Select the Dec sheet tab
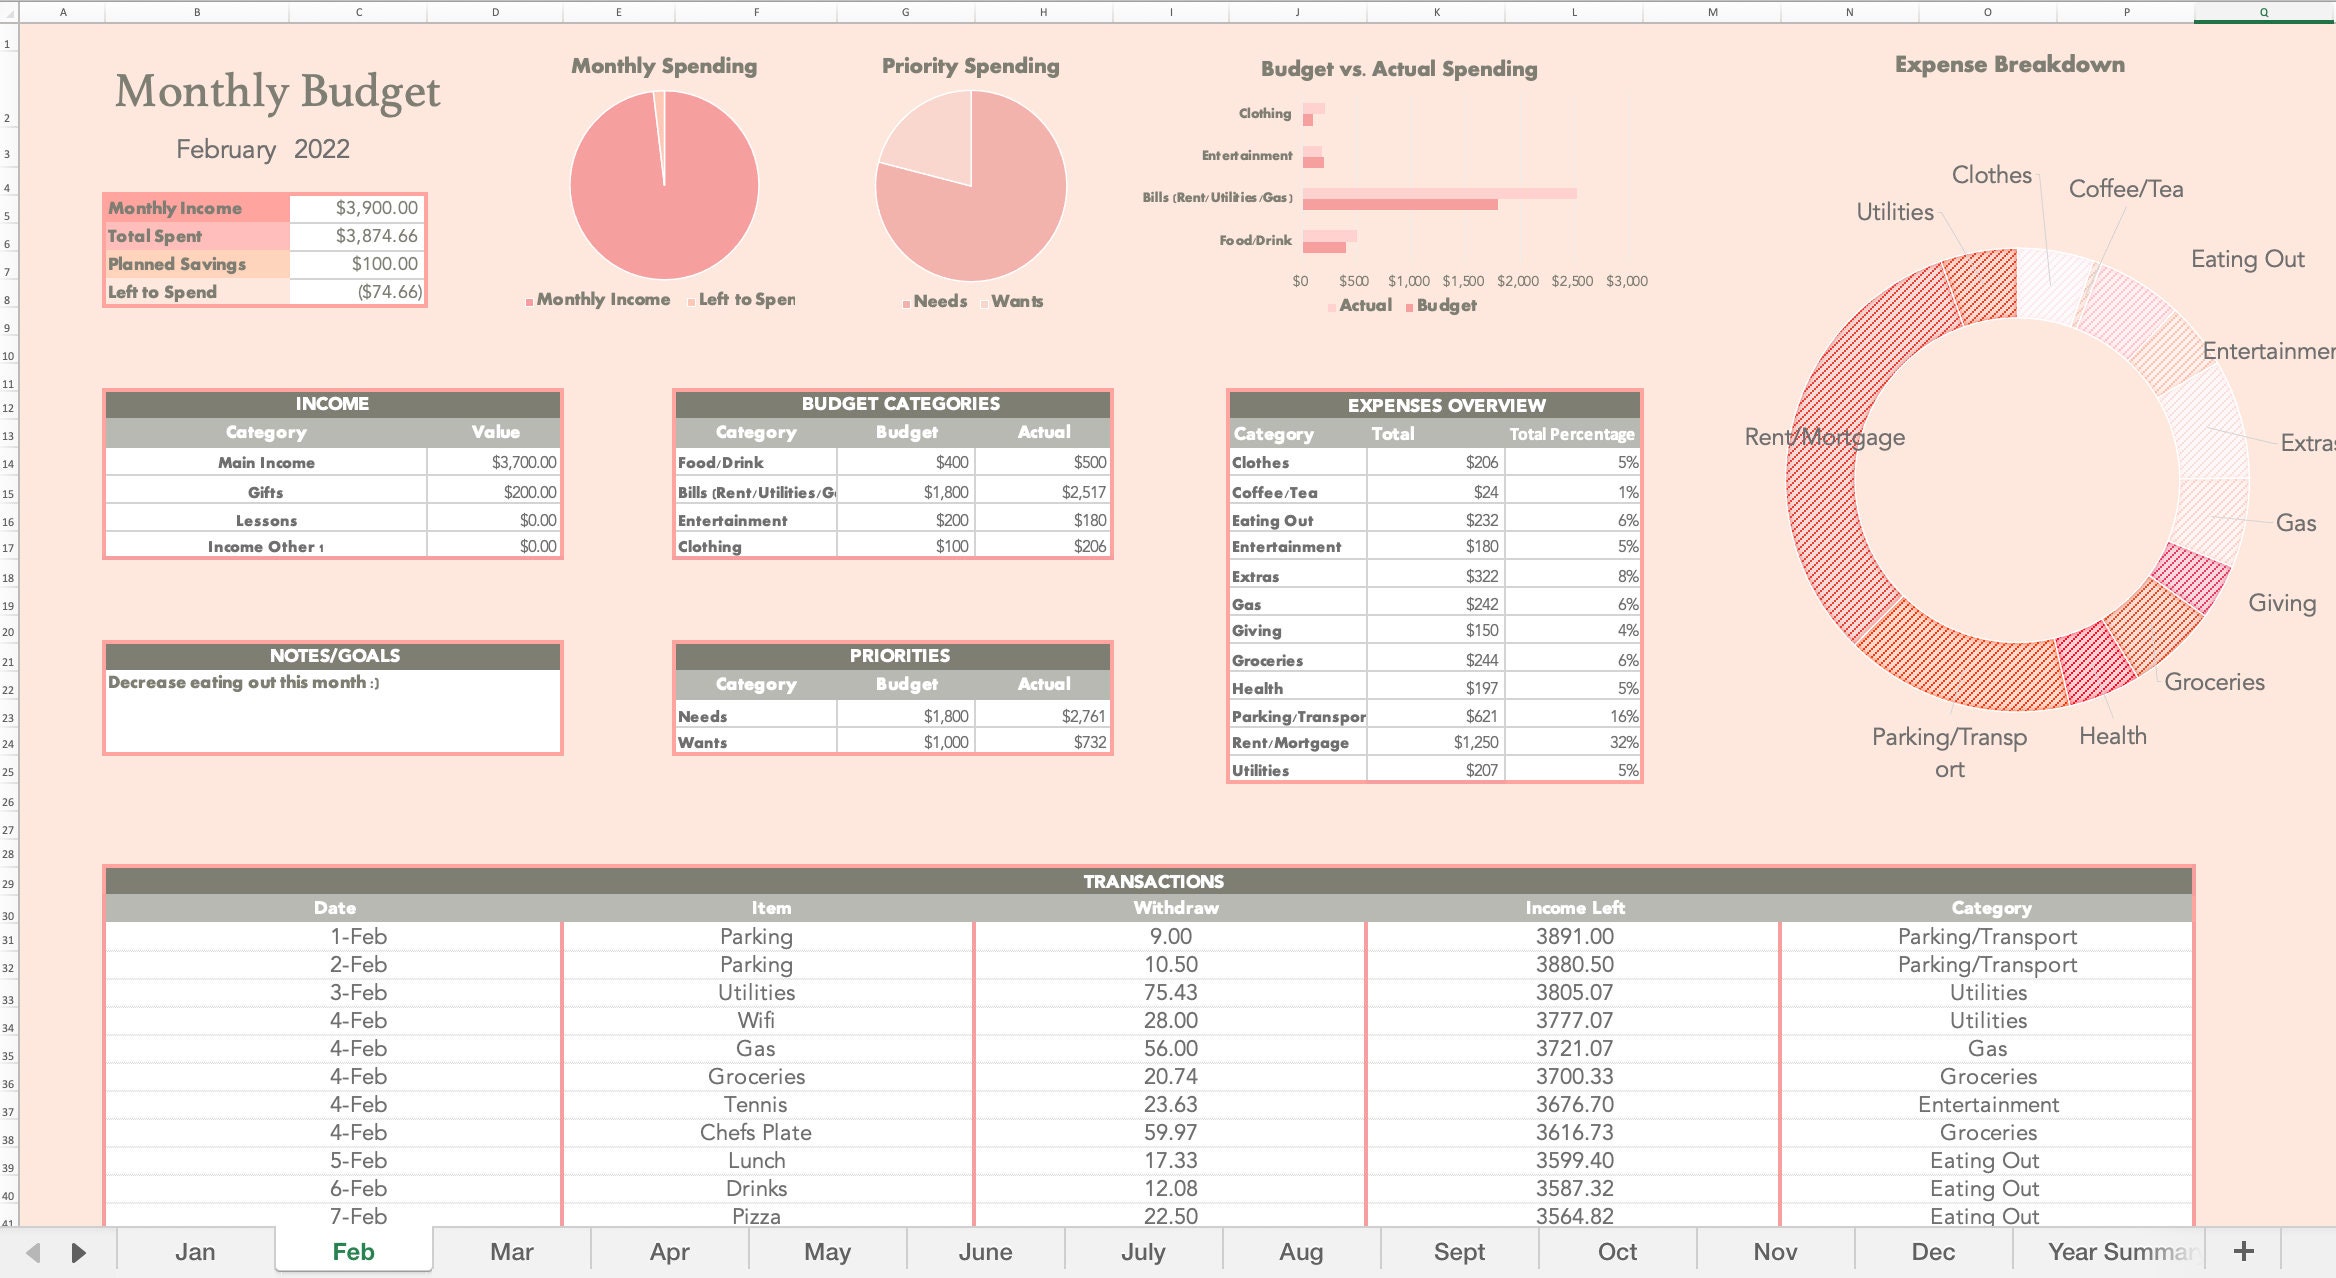 point(1932,1251)
